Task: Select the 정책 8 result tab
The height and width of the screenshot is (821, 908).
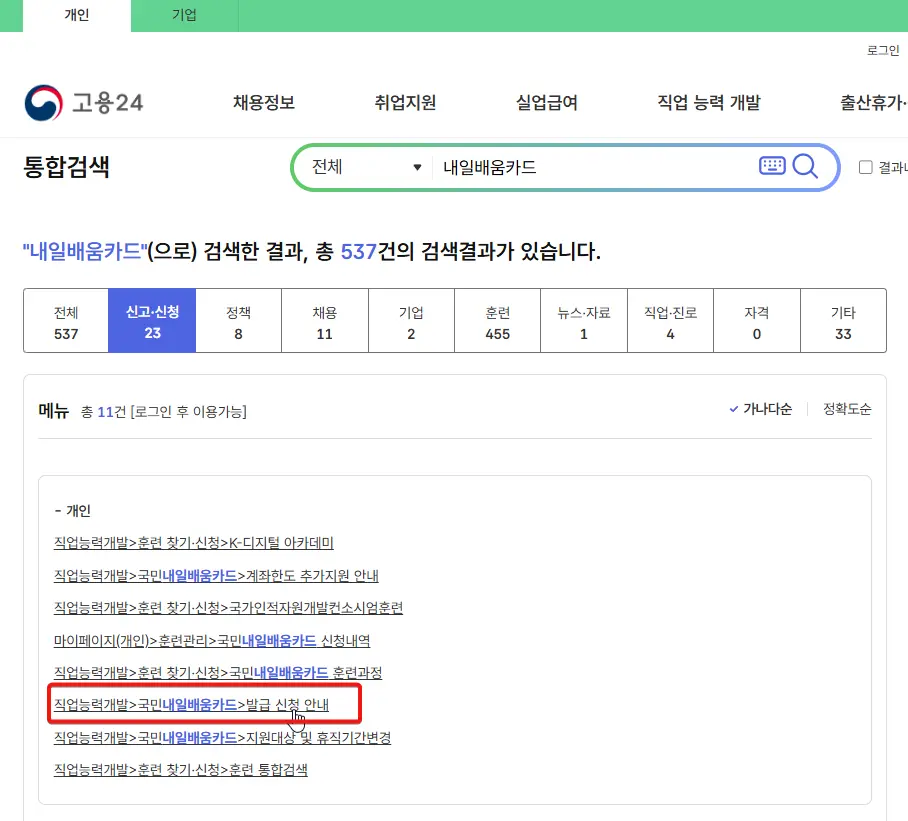Action: pos(239,321)
